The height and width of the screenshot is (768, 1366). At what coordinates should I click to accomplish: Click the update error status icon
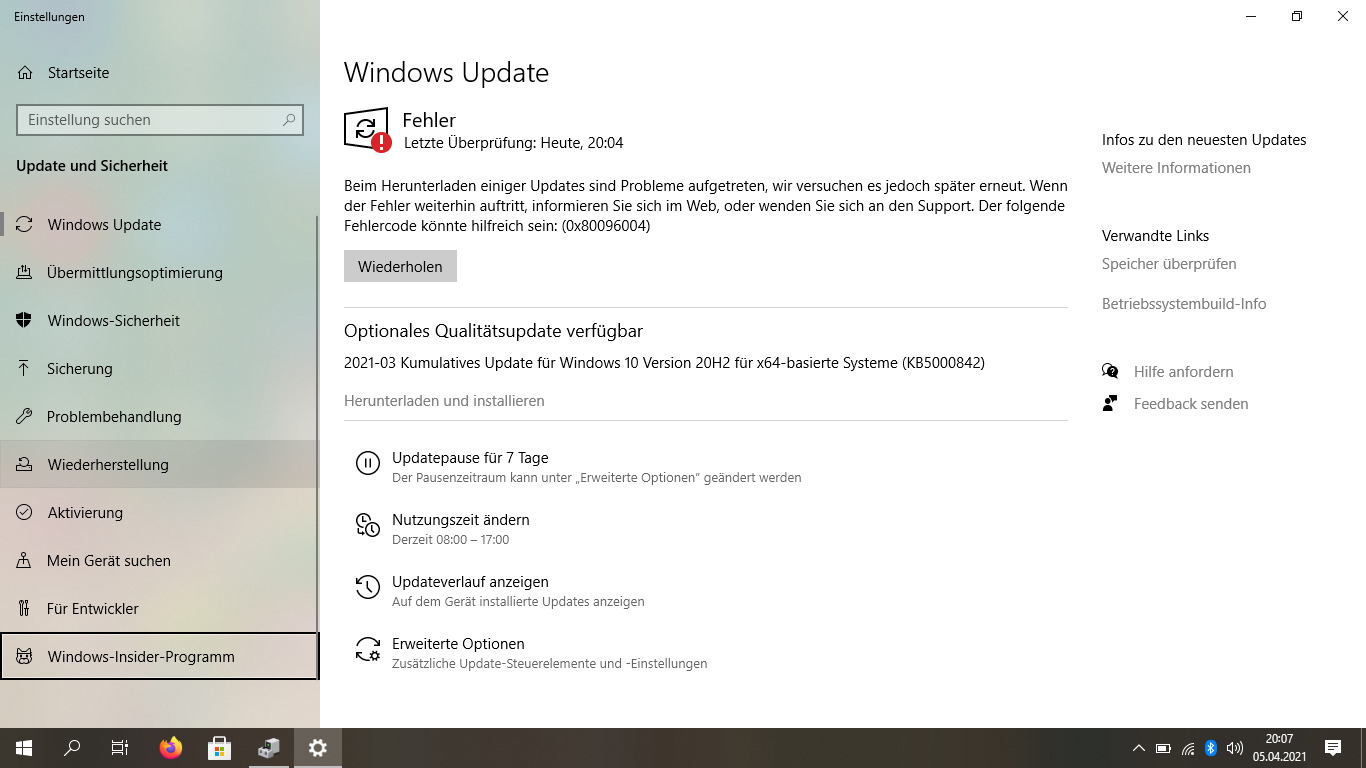pyautogui.click(x=367, y=130)
